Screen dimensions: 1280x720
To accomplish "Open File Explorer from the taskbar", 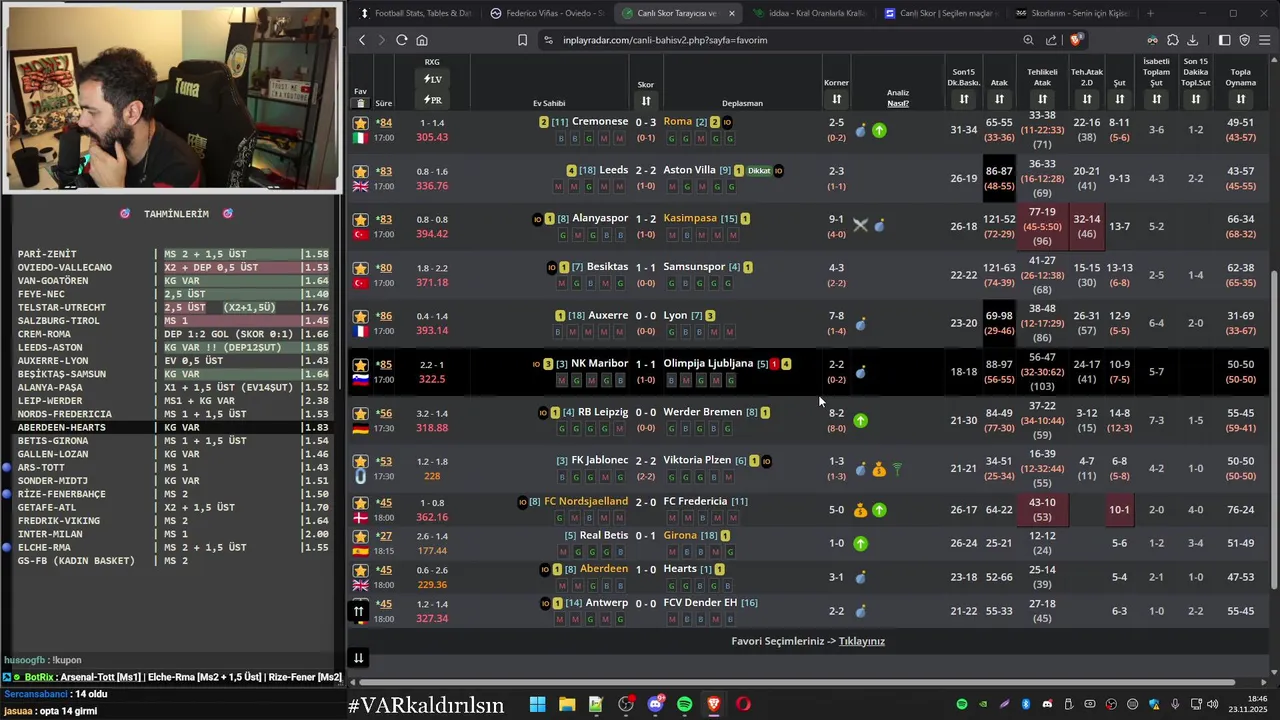I will pos(566,704).
